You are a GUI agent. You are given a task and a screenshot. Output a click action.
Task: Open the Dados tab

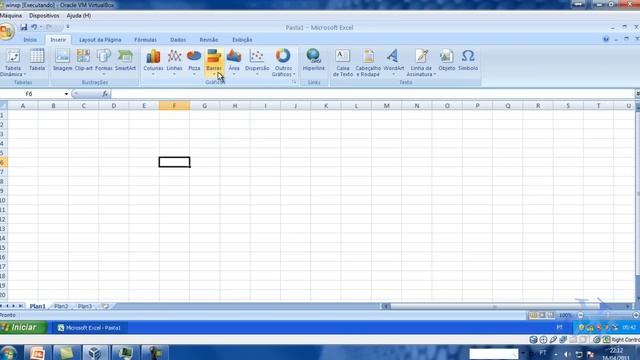click(178, 40)
